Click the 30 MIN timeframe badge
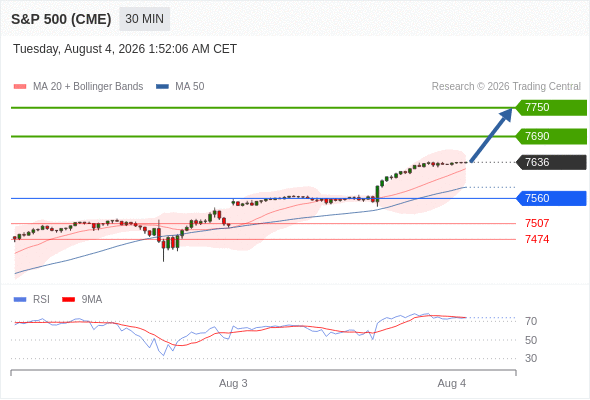The width and height of the screenshot is (590, 400). tap(144, 19)
